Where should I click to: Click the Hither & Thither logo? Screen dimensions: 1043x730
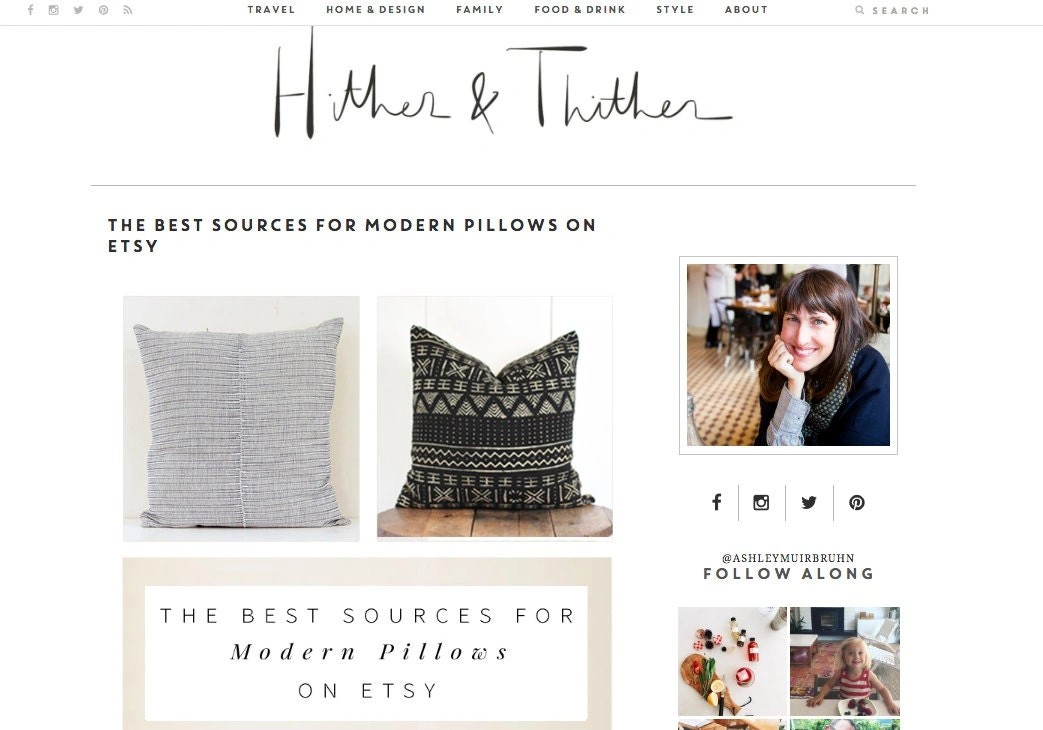pyautogui.click(x=503, y=84)
